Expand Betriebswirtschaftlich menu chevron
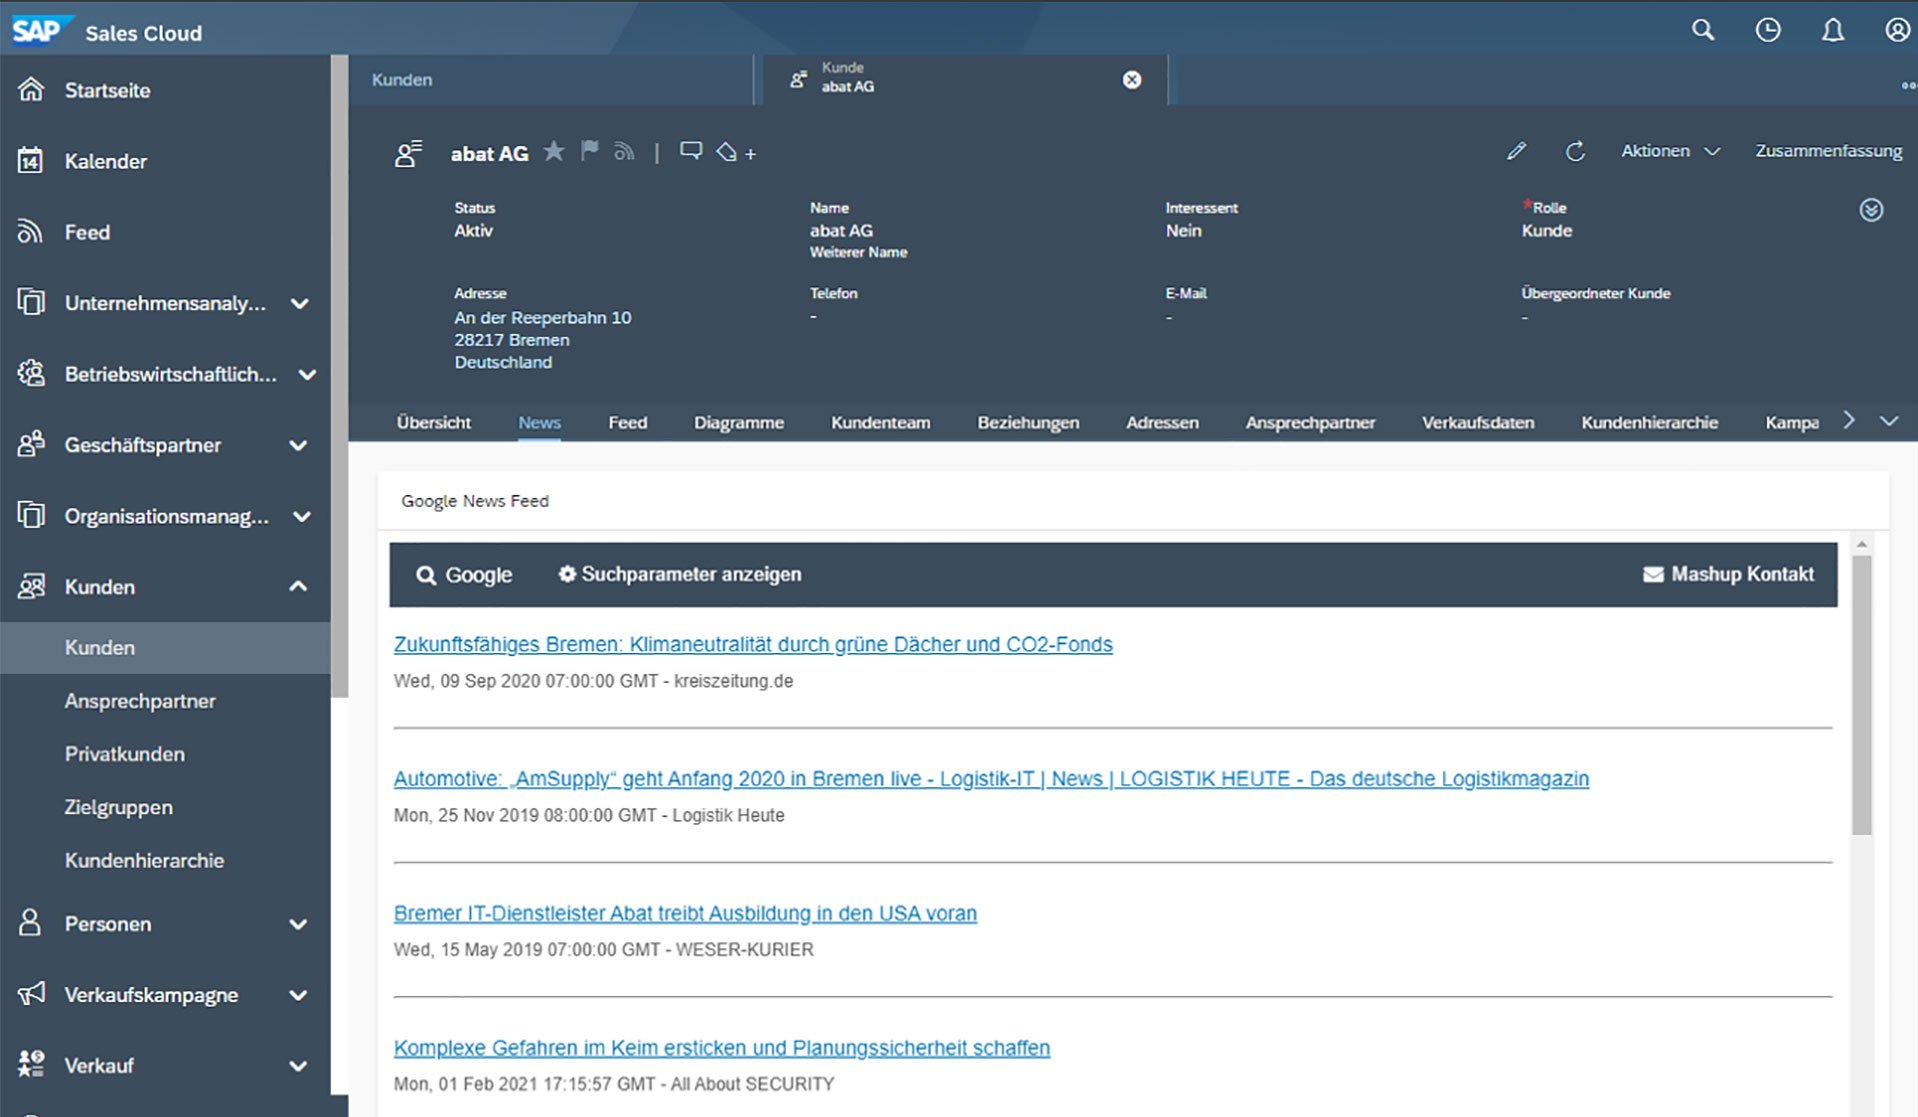 307,374
